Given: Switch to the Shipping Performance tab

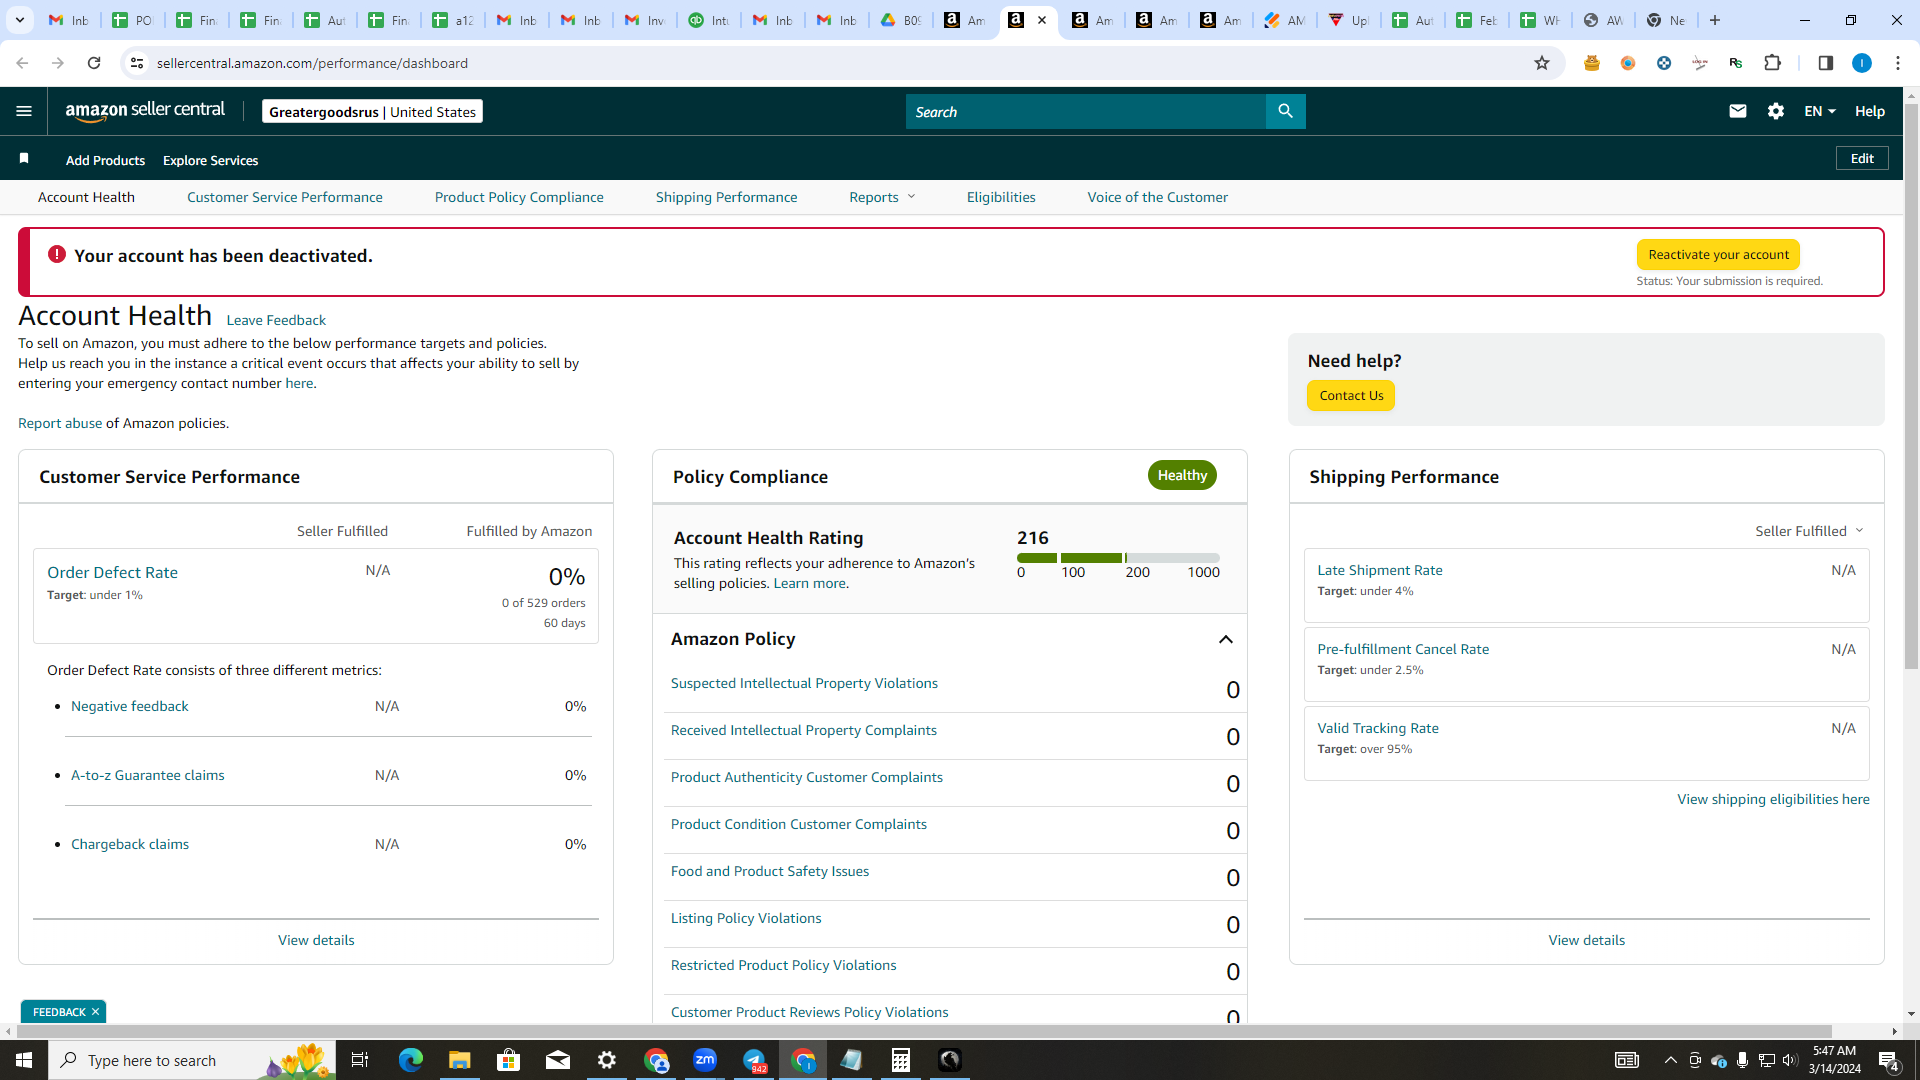Looking at the screenshot, I should click(726, 197).
